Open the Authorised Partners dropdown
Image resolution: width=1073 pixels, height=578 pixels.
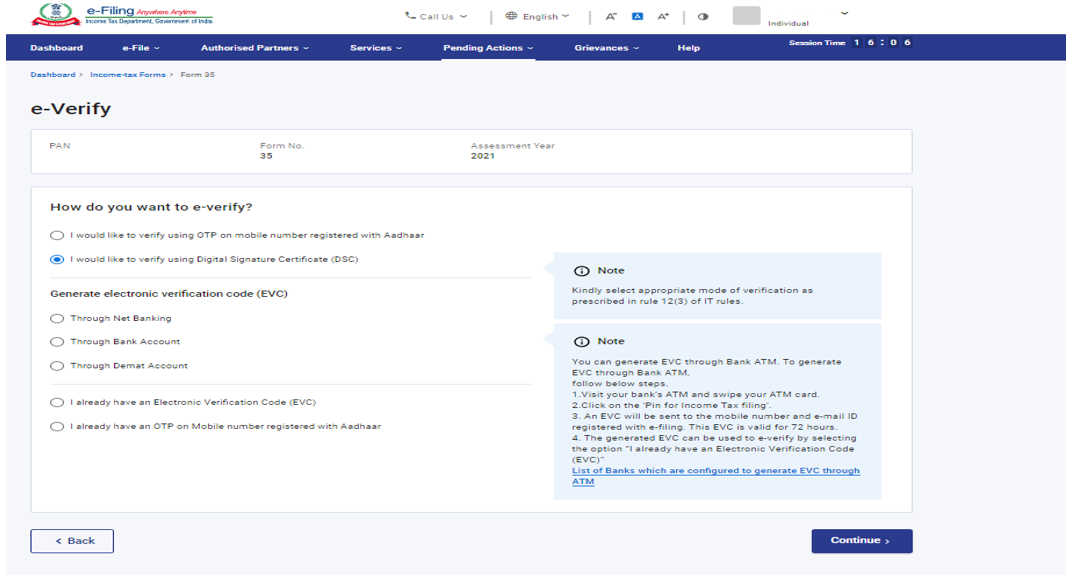point(255,48)
